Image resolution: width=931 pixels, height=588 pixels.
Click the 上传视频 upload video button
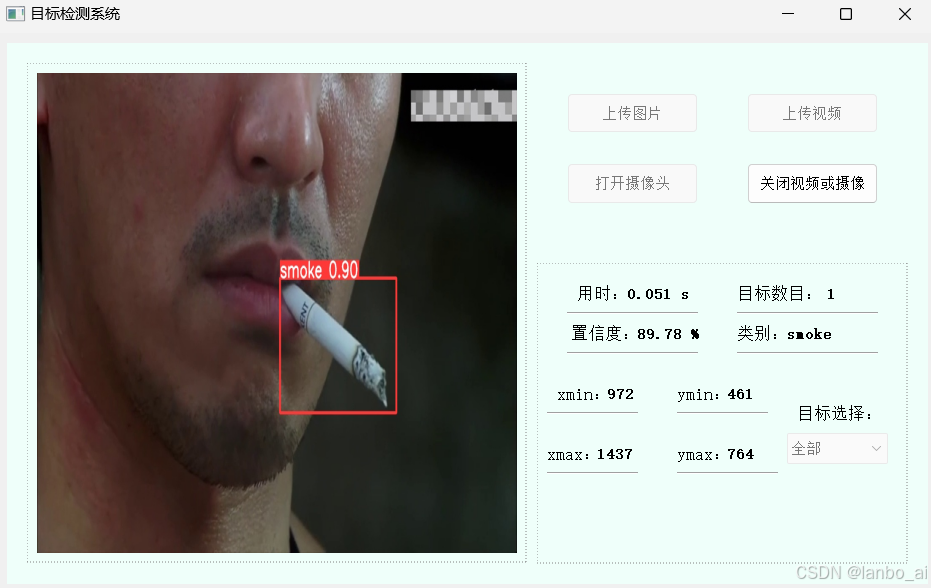[x=812, y=113]
